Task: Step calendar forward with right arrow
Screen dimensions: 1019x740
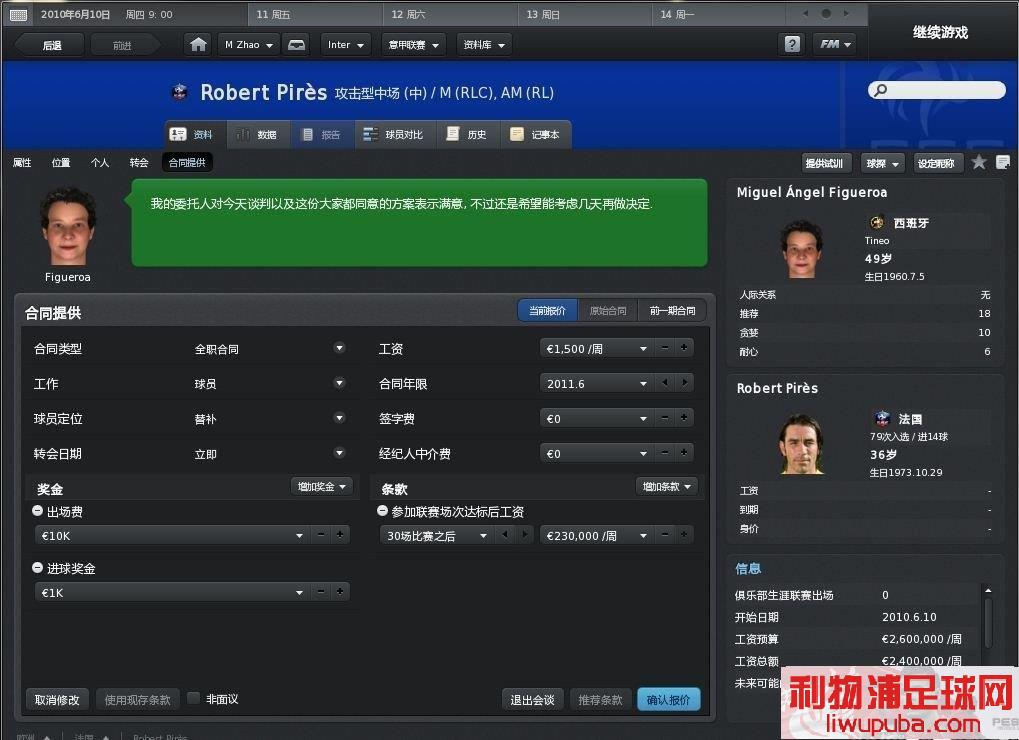Action: (846, 14)
